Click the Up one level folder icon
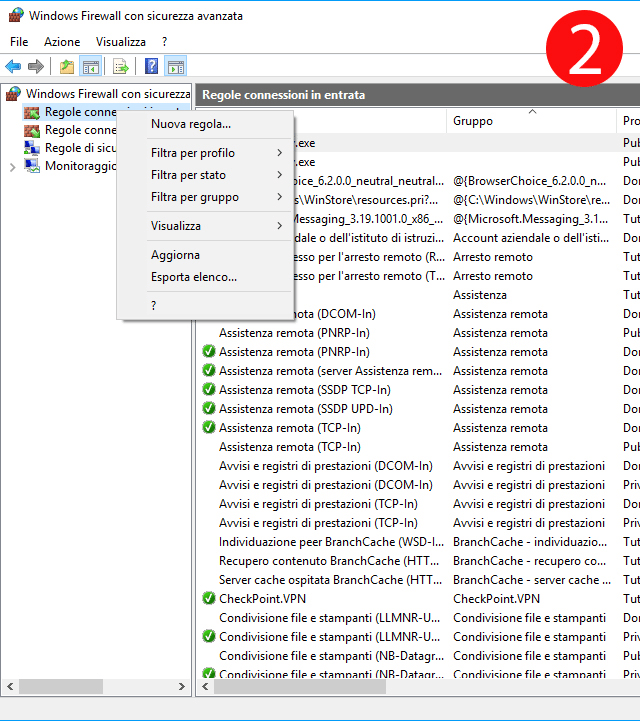The height and width of the screenshot is (721, 640). coord(66,67)
